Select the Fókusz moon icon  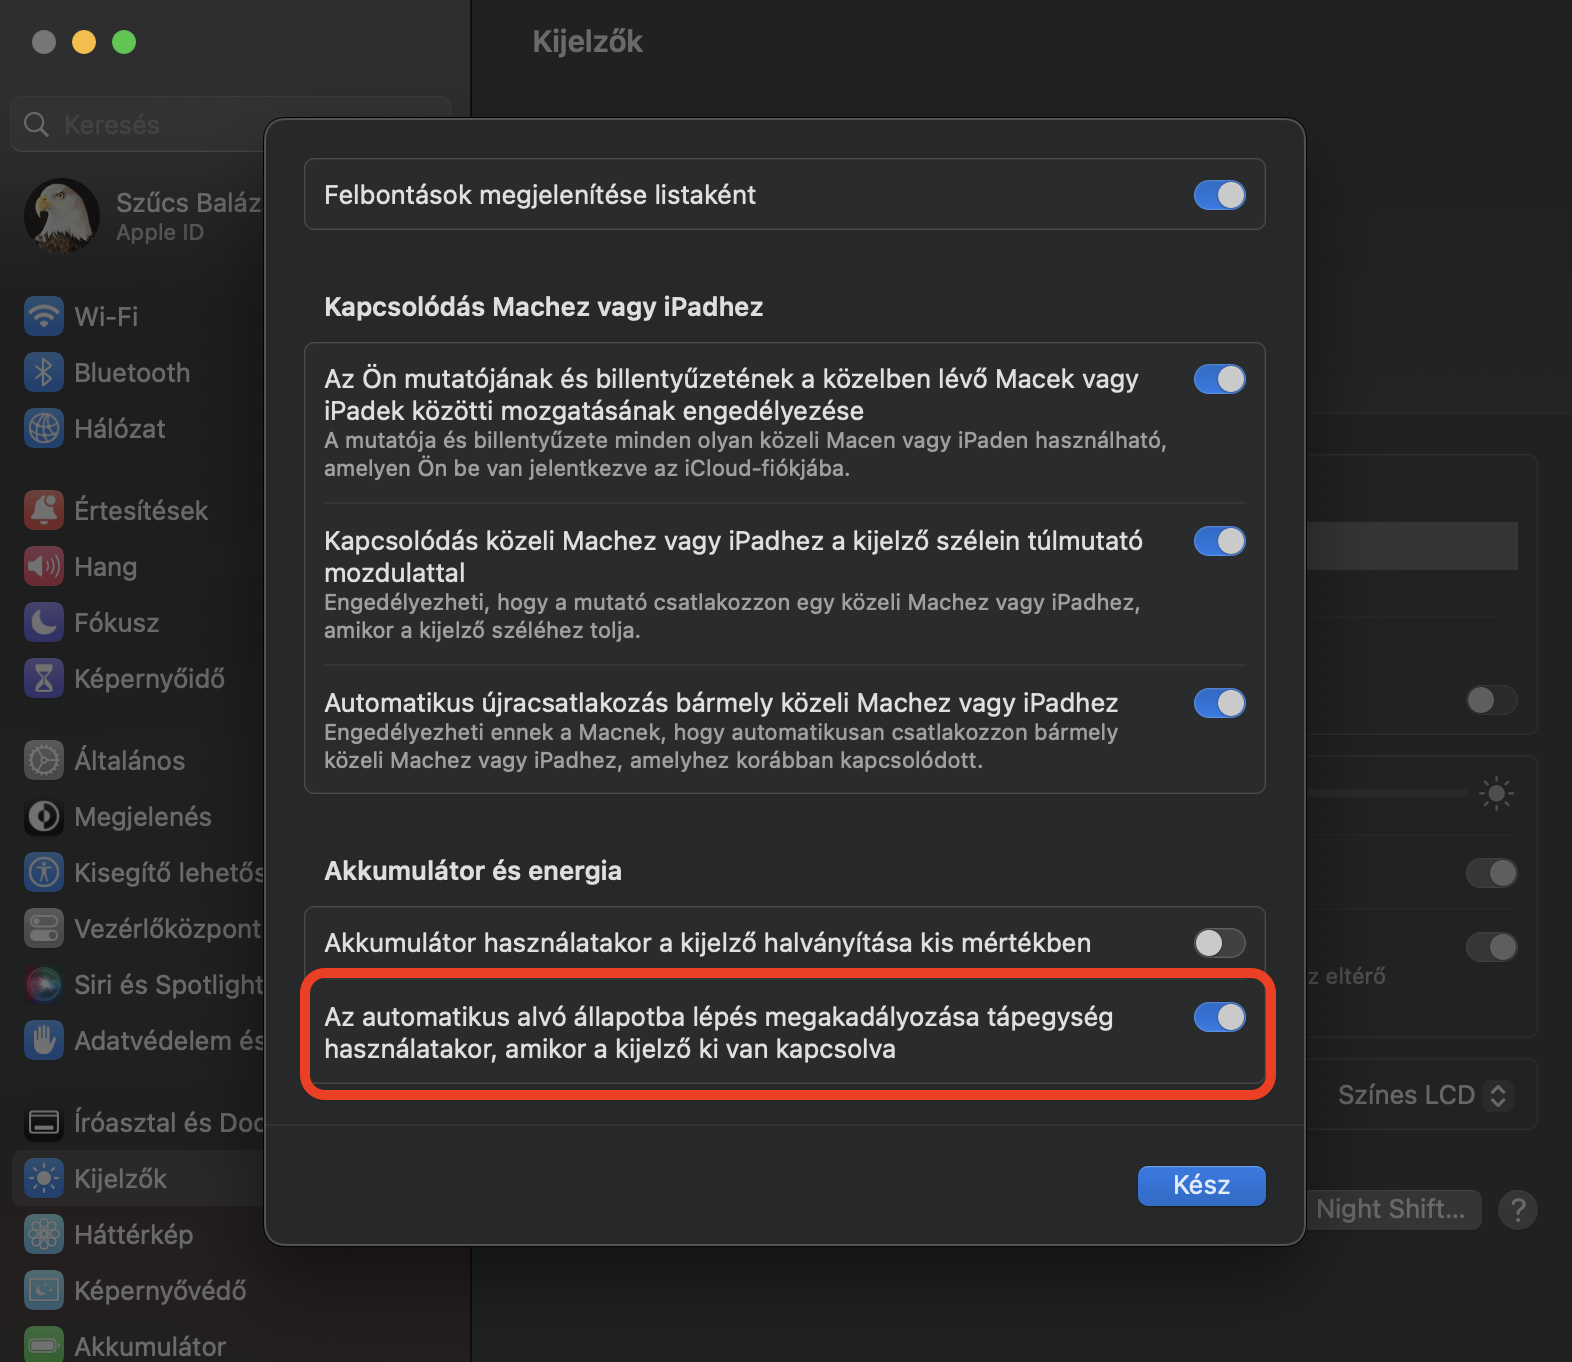click(x=43, y=622)
